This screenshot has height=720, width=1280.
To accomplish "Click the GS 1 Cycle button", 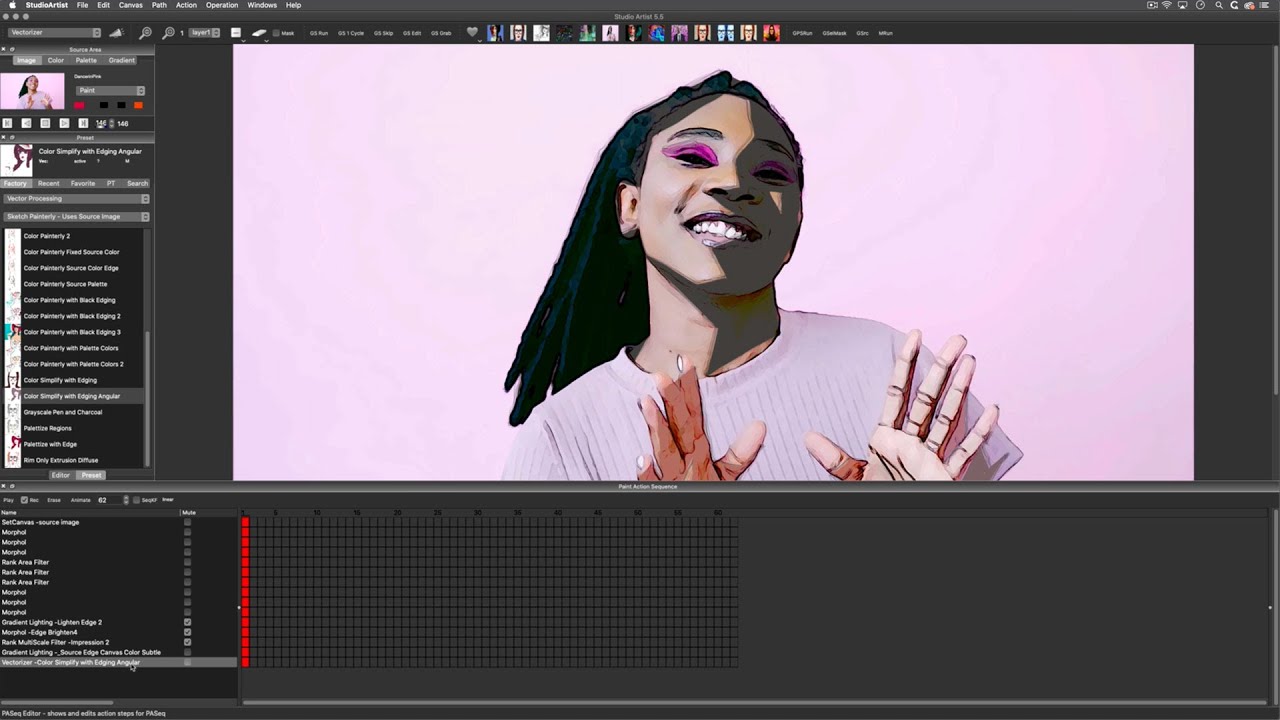I will pos(351,33).
